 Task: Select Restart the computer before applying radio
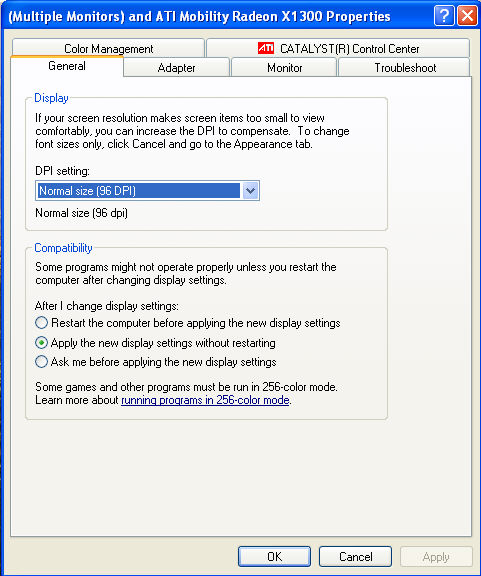click(41, 323)
